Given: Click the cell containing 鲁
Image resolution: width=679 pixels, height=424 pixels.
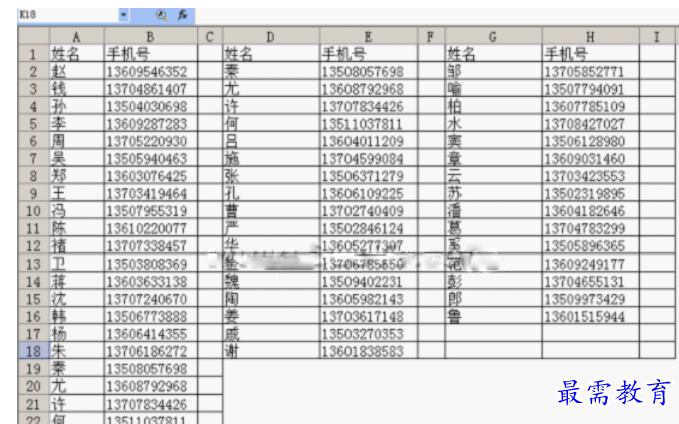Looking at the screenshot, I should 493,316.
